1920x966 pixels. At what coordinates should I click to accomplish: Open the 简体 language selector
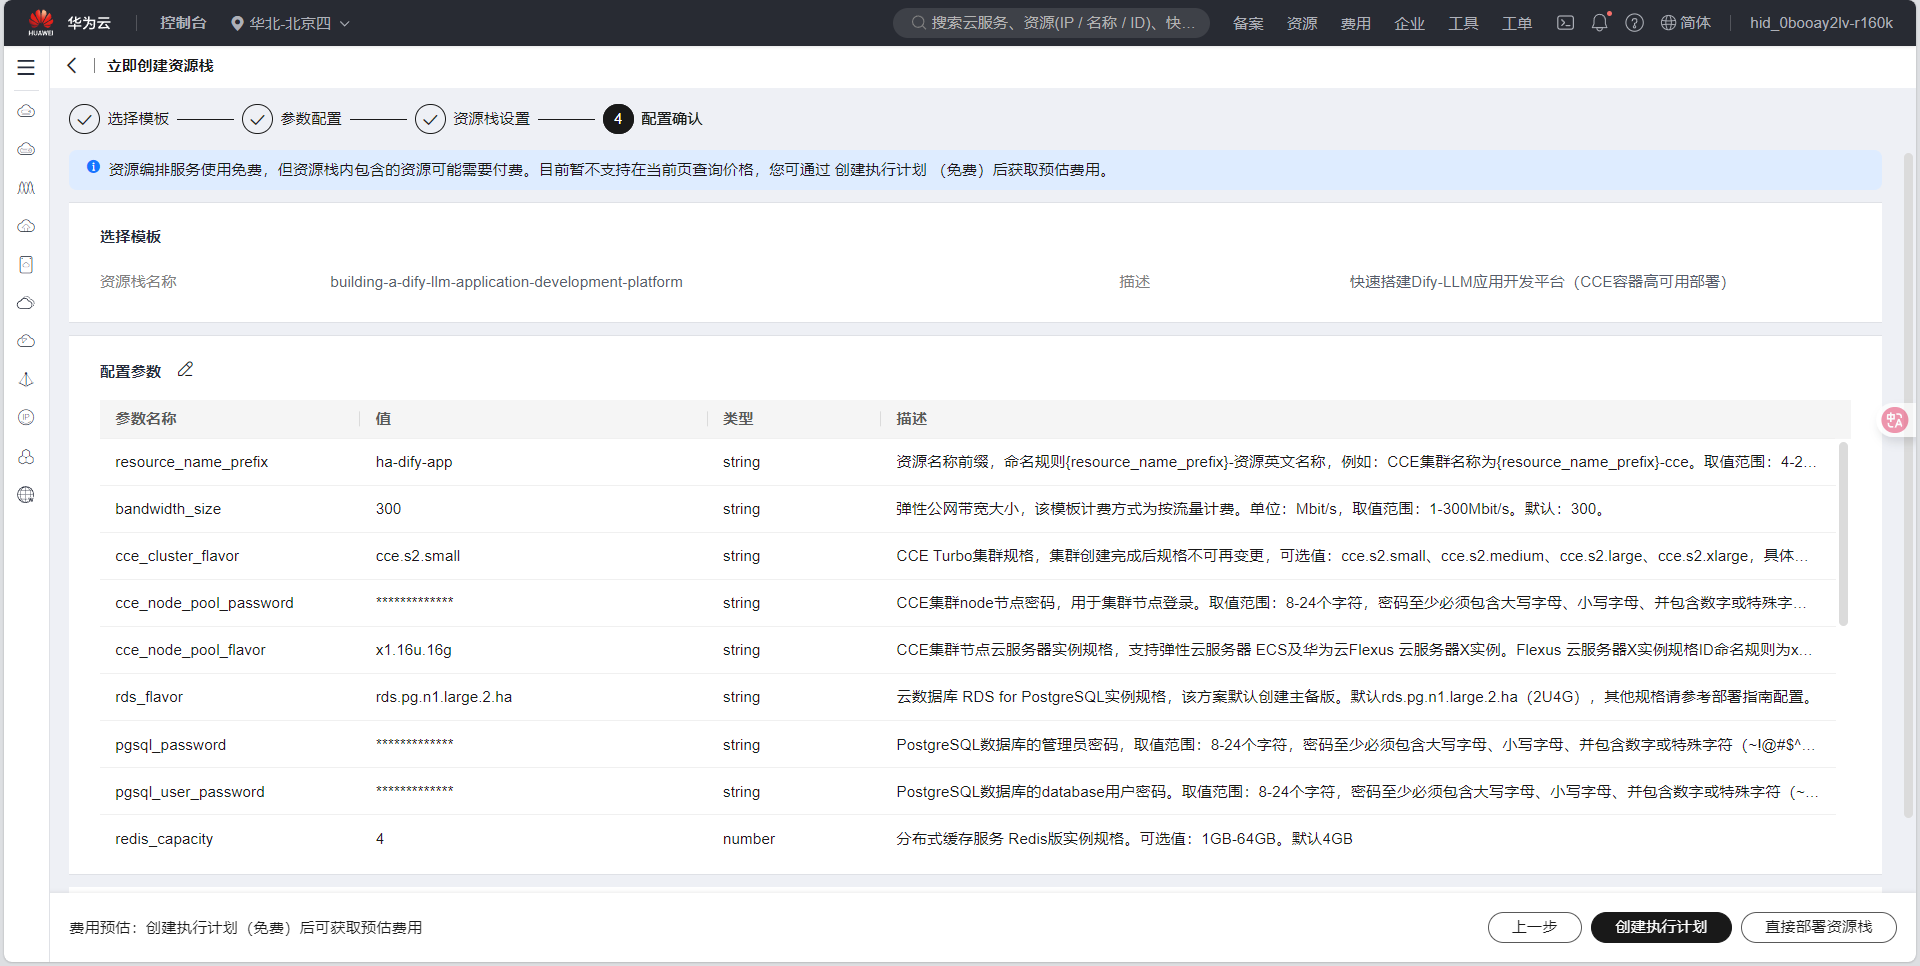click(1685, 23)
